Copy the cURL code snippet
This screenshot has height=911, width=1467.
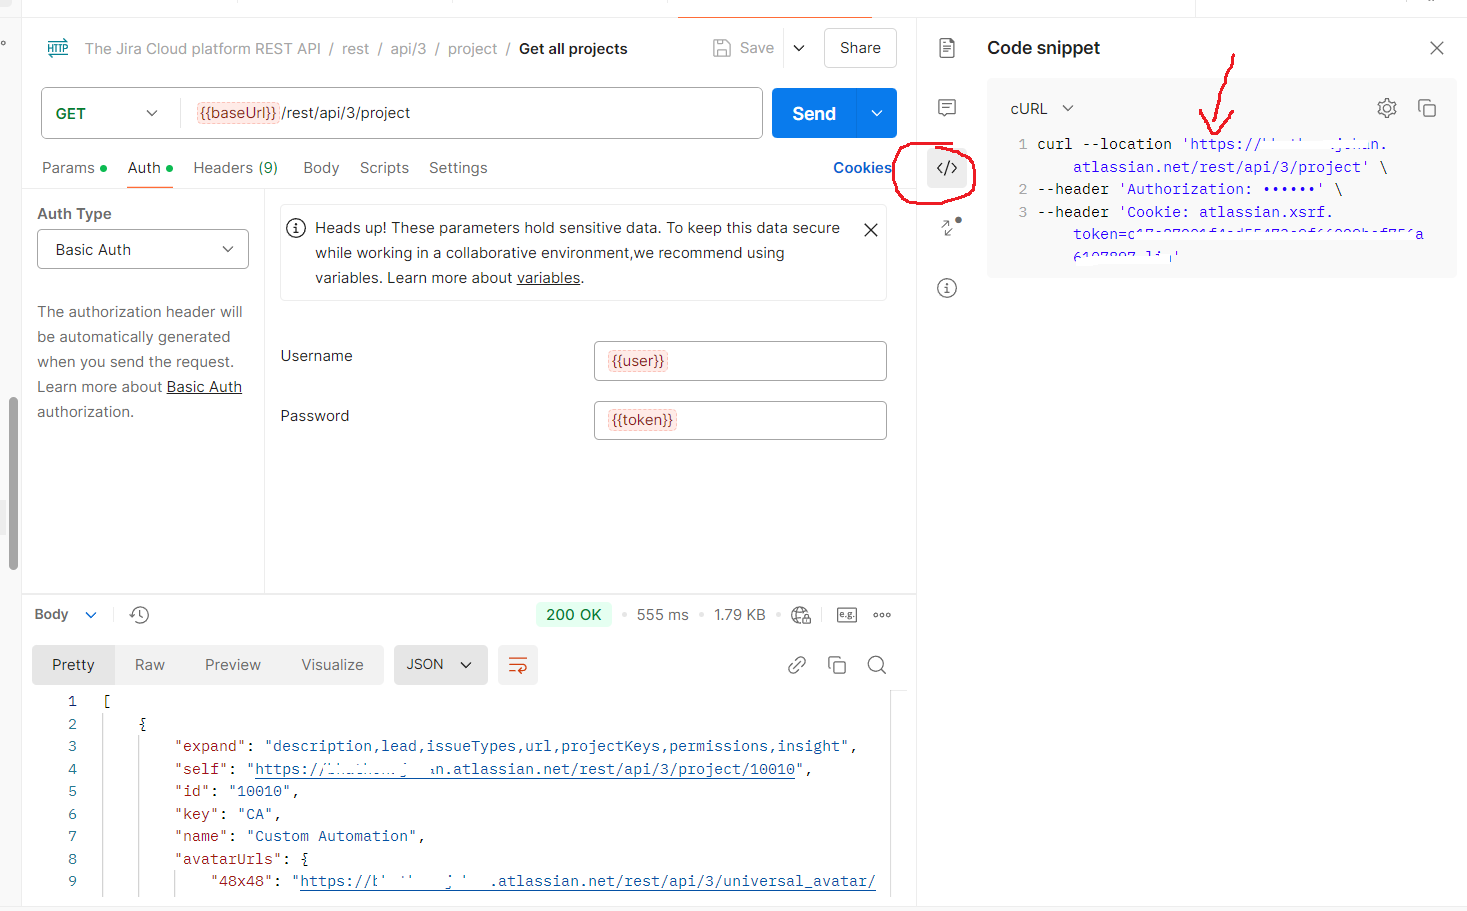1427,108
